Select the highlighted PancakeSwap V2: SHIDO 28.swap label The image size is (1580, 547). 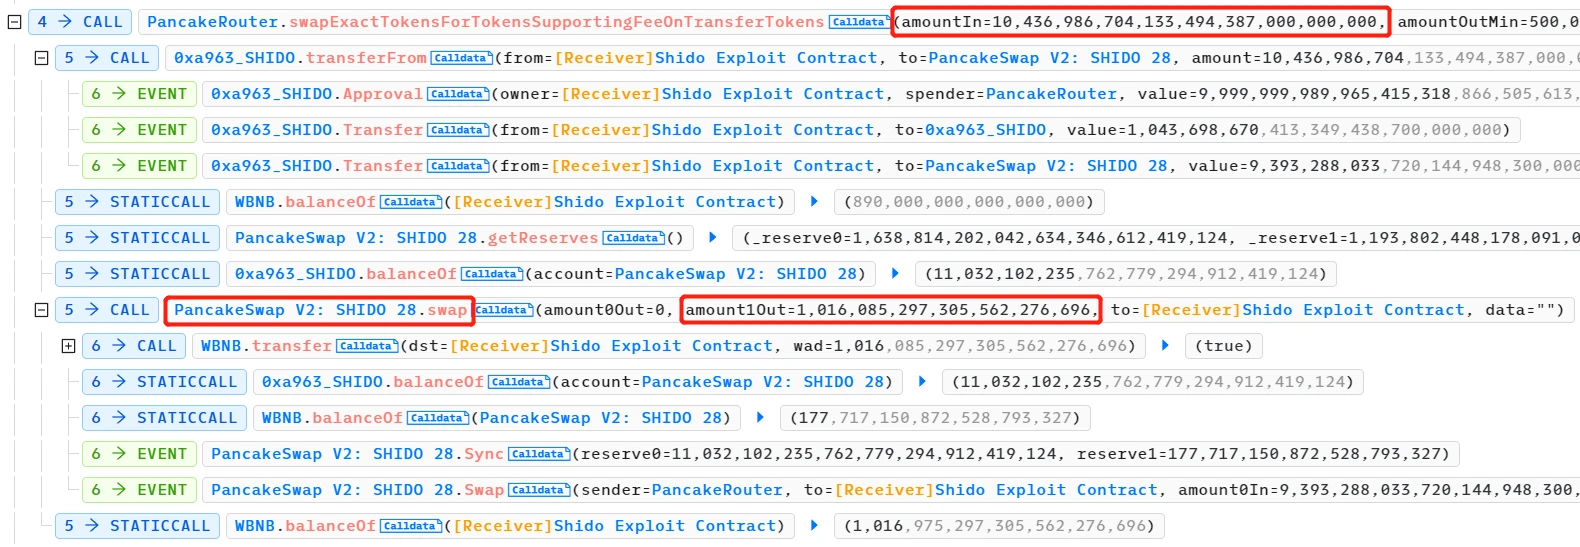point(320,310)
